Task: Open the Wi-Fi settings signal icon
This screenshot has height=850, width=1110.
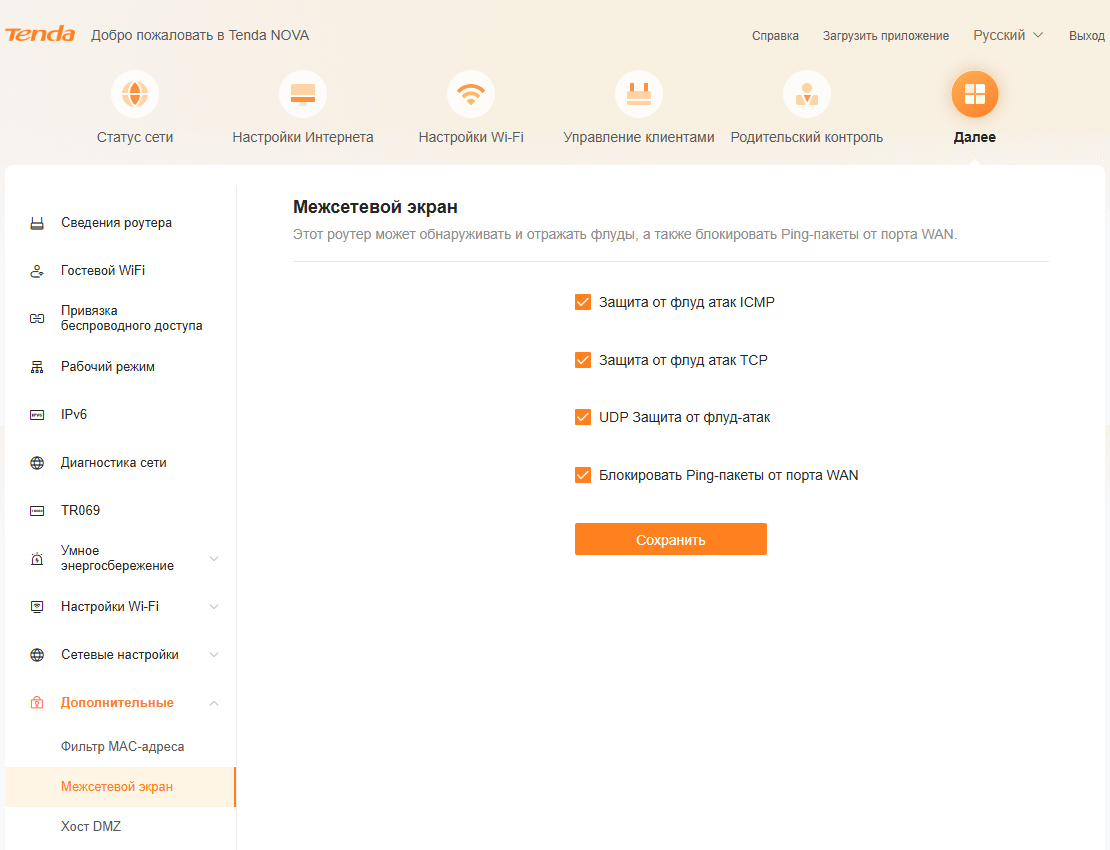Action: (471, 94)
